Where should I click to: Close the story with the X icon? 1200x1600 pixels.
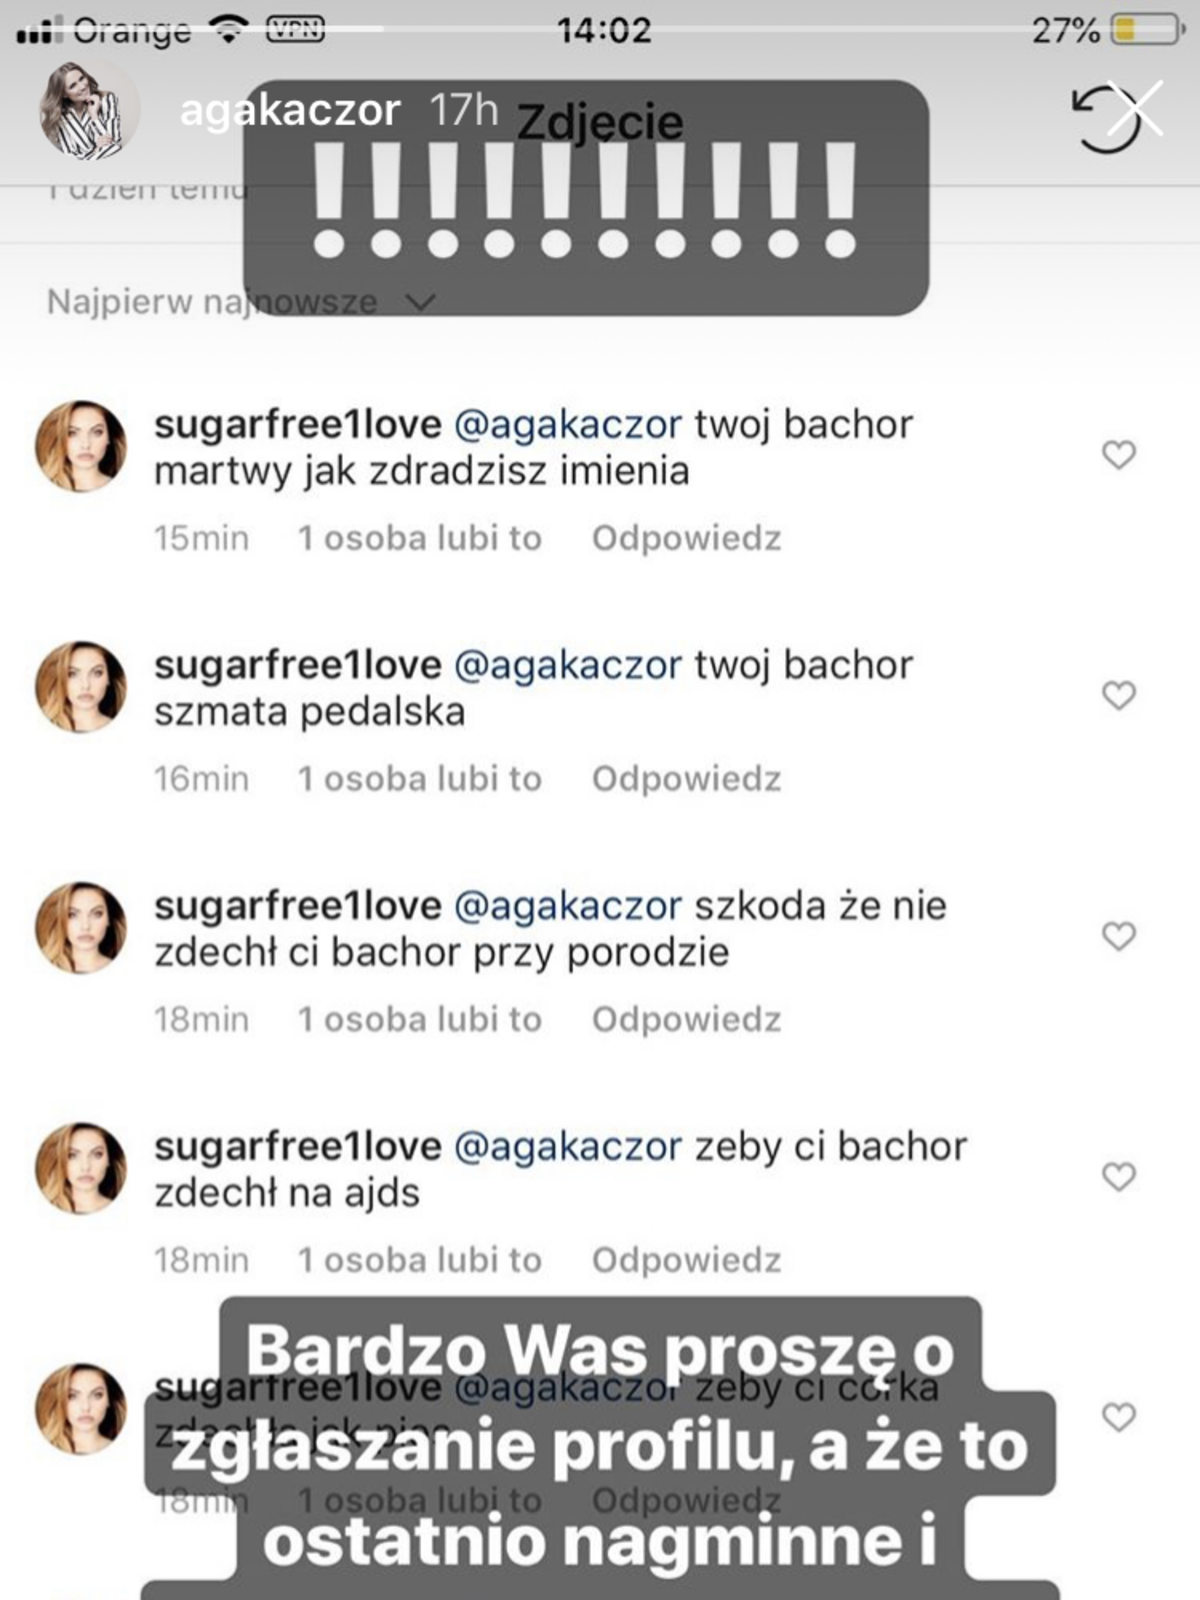(1136, 109)
